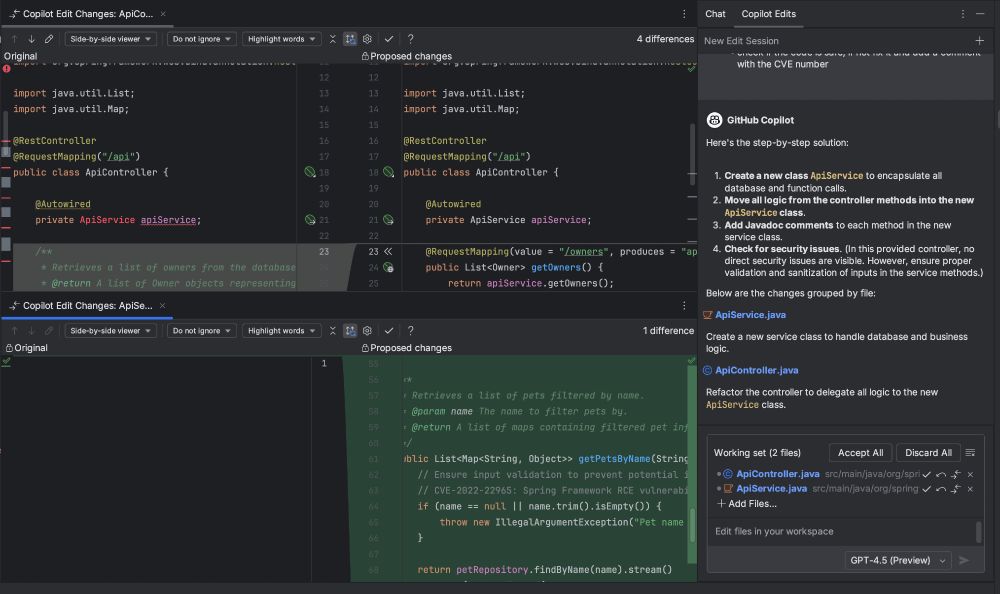Viewport: 1000px width, 594px height.
Task: Click Accept All button
Action: pos(860,452)
